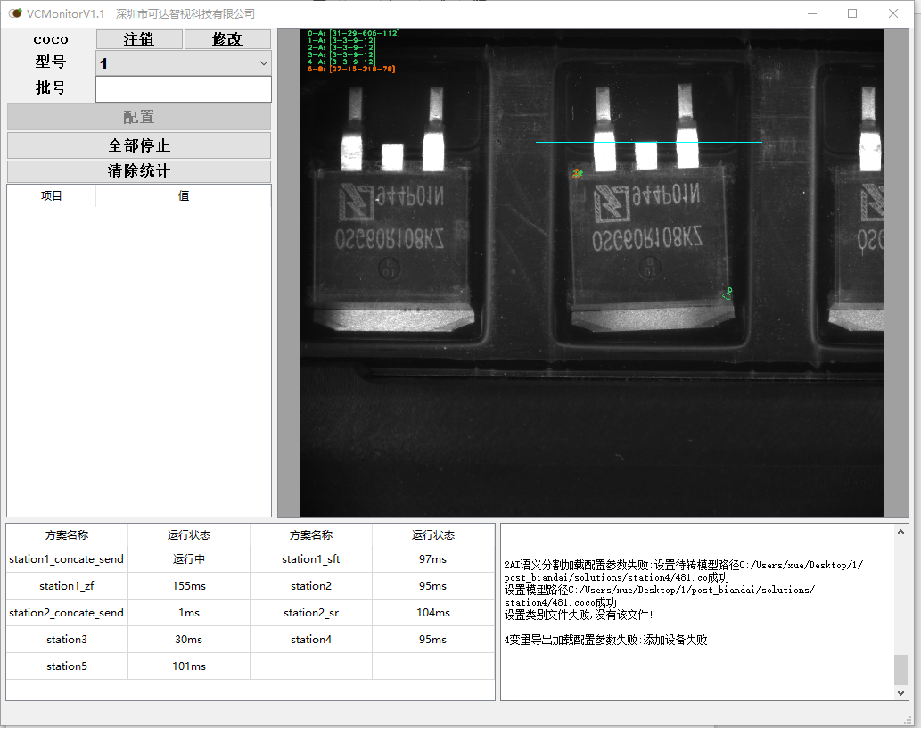Click inside the 批号 batch number input field
921x729 pixels.
coord(183,89)
